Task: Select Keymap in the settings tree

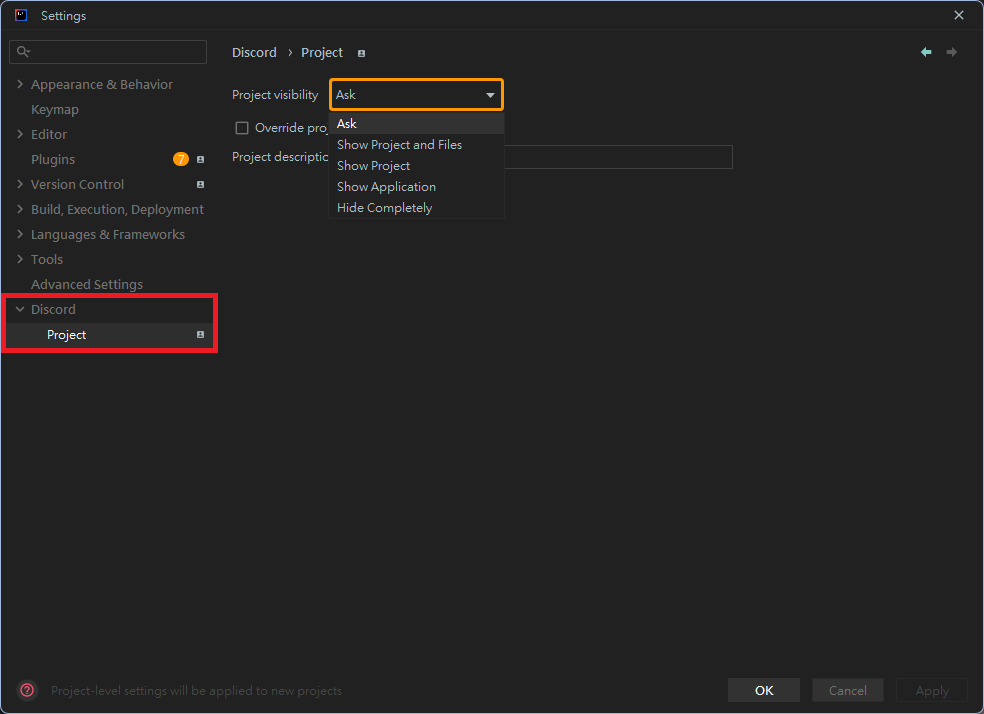Action: pyautogui.click(x=55, y=109)
